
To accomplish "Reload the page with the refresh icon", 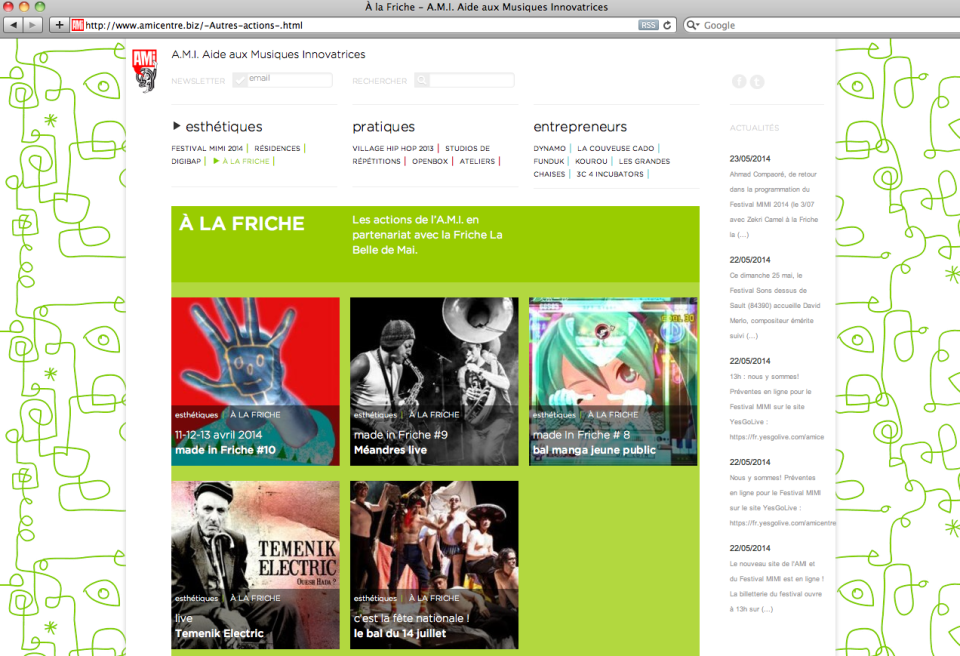I will [667, 25].
